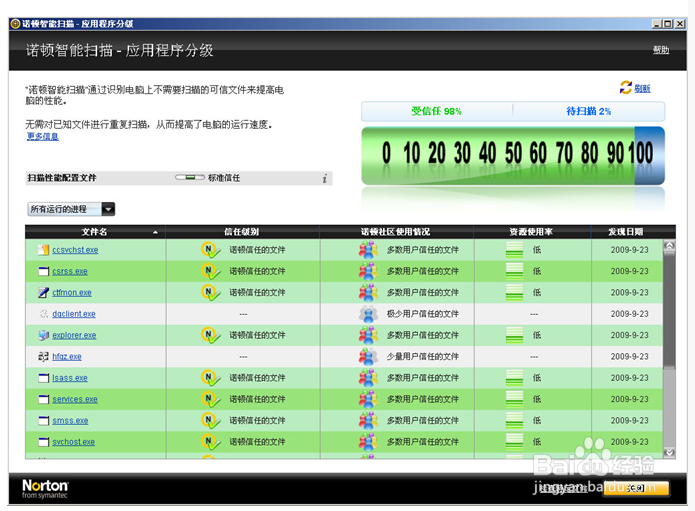Screen dimensions: 695x511
Task: Click the svchost.exe window icon
Action: click(x=43, y=442)
